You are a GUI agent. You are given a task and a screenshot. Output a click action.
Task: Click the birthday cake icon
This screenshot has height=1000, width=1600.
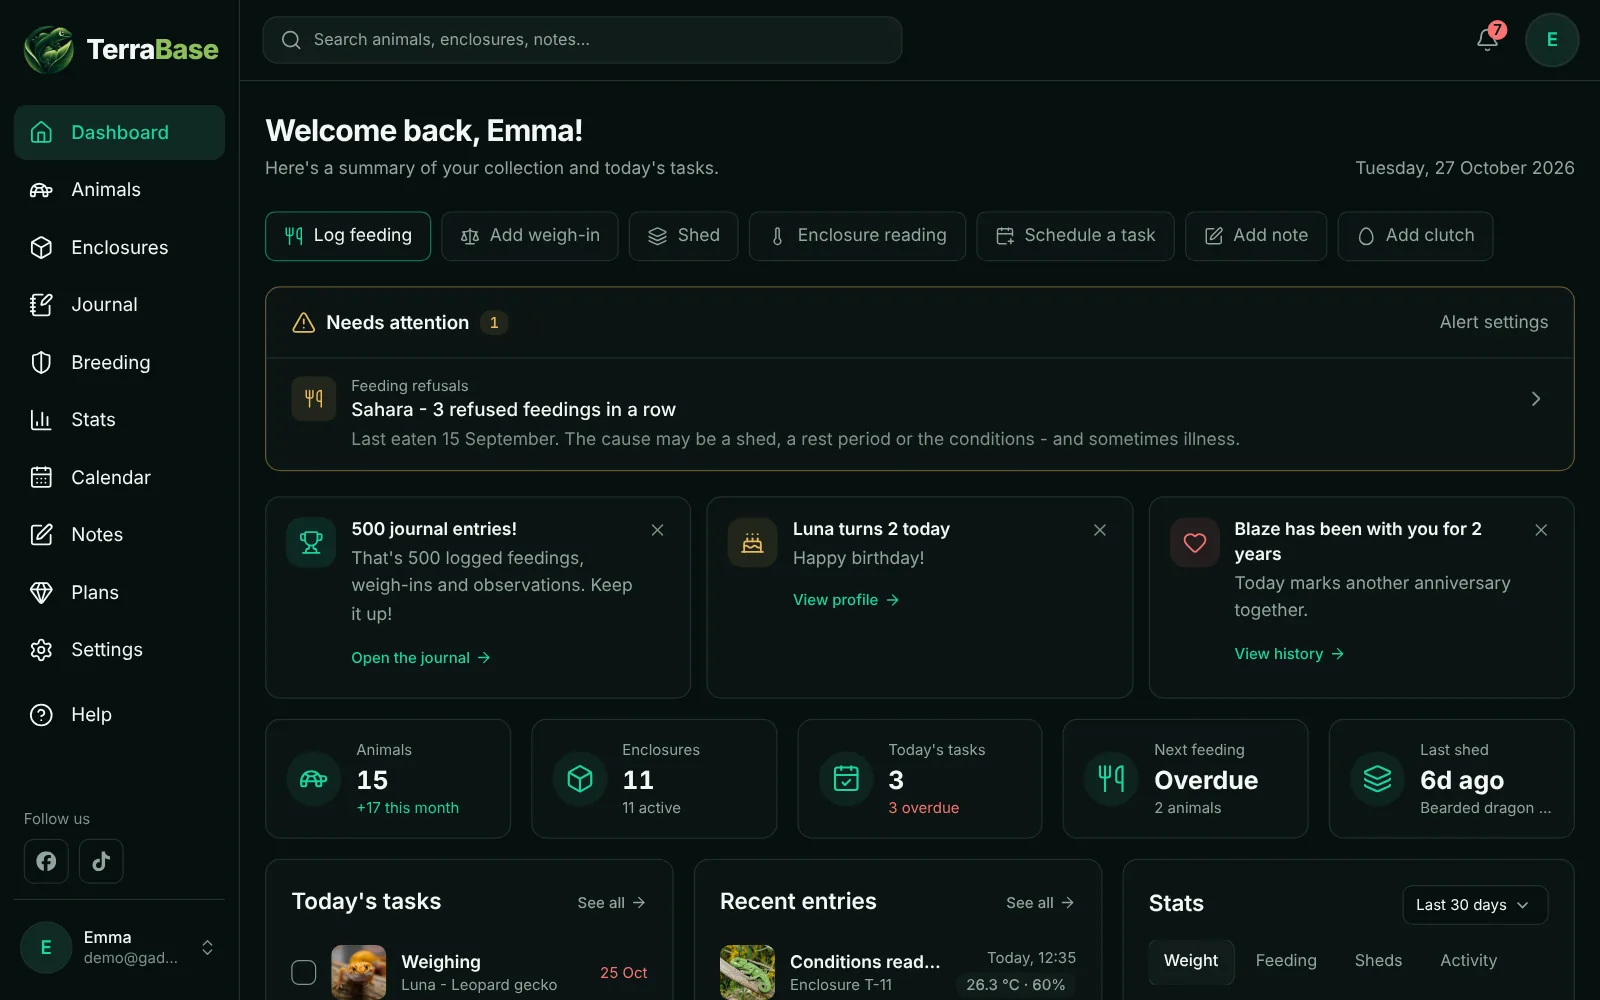point(753,543)
